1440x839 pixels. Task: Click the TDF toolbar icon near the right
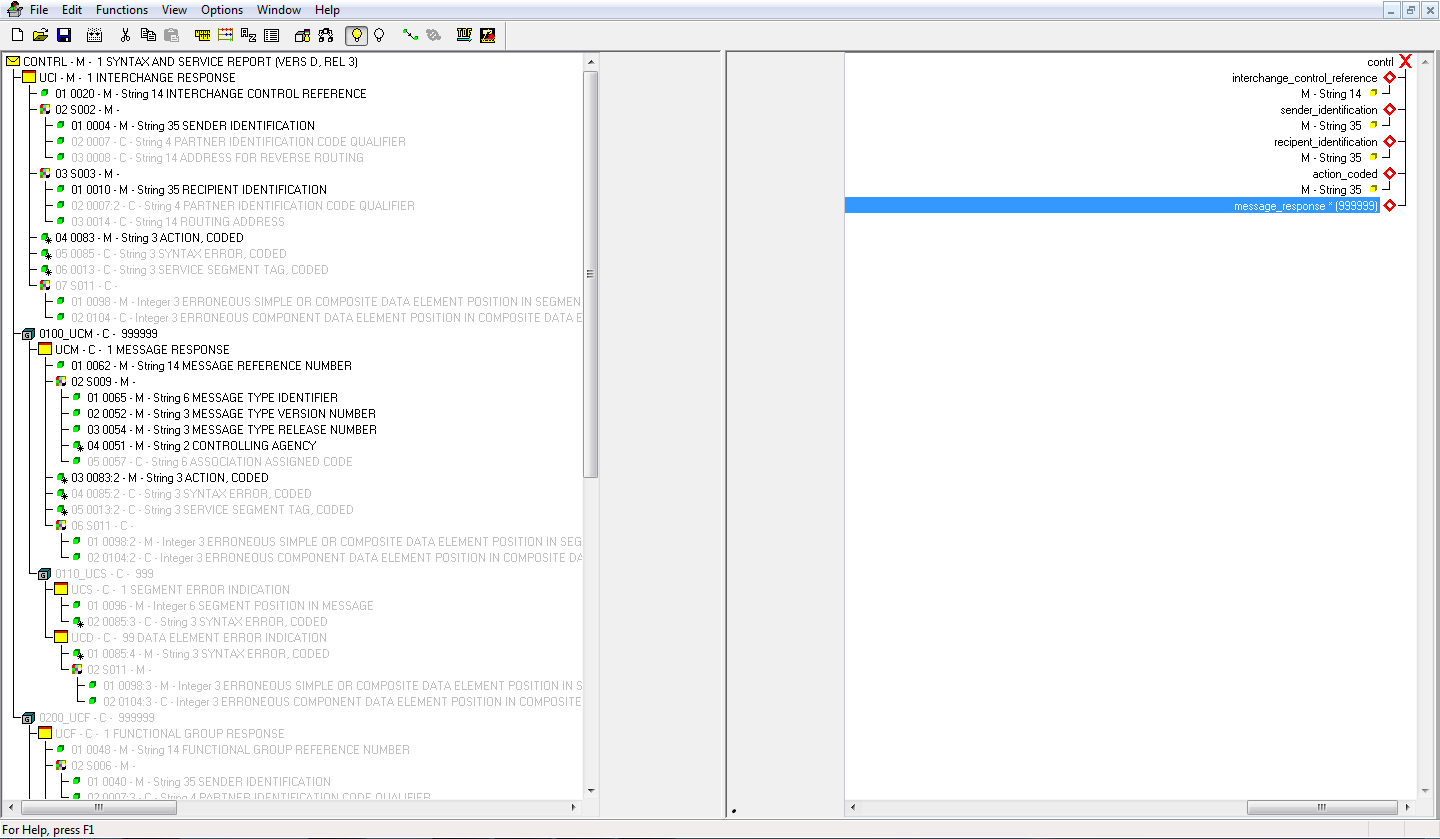coord(463,35)
